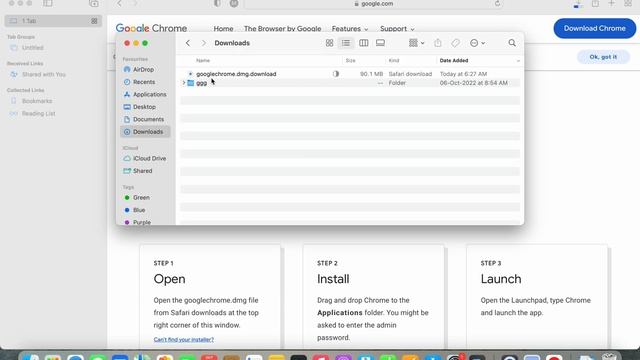Click Safari address bar google.com
Viewport: 640px width, 360px height.
(x=373, y=4)
